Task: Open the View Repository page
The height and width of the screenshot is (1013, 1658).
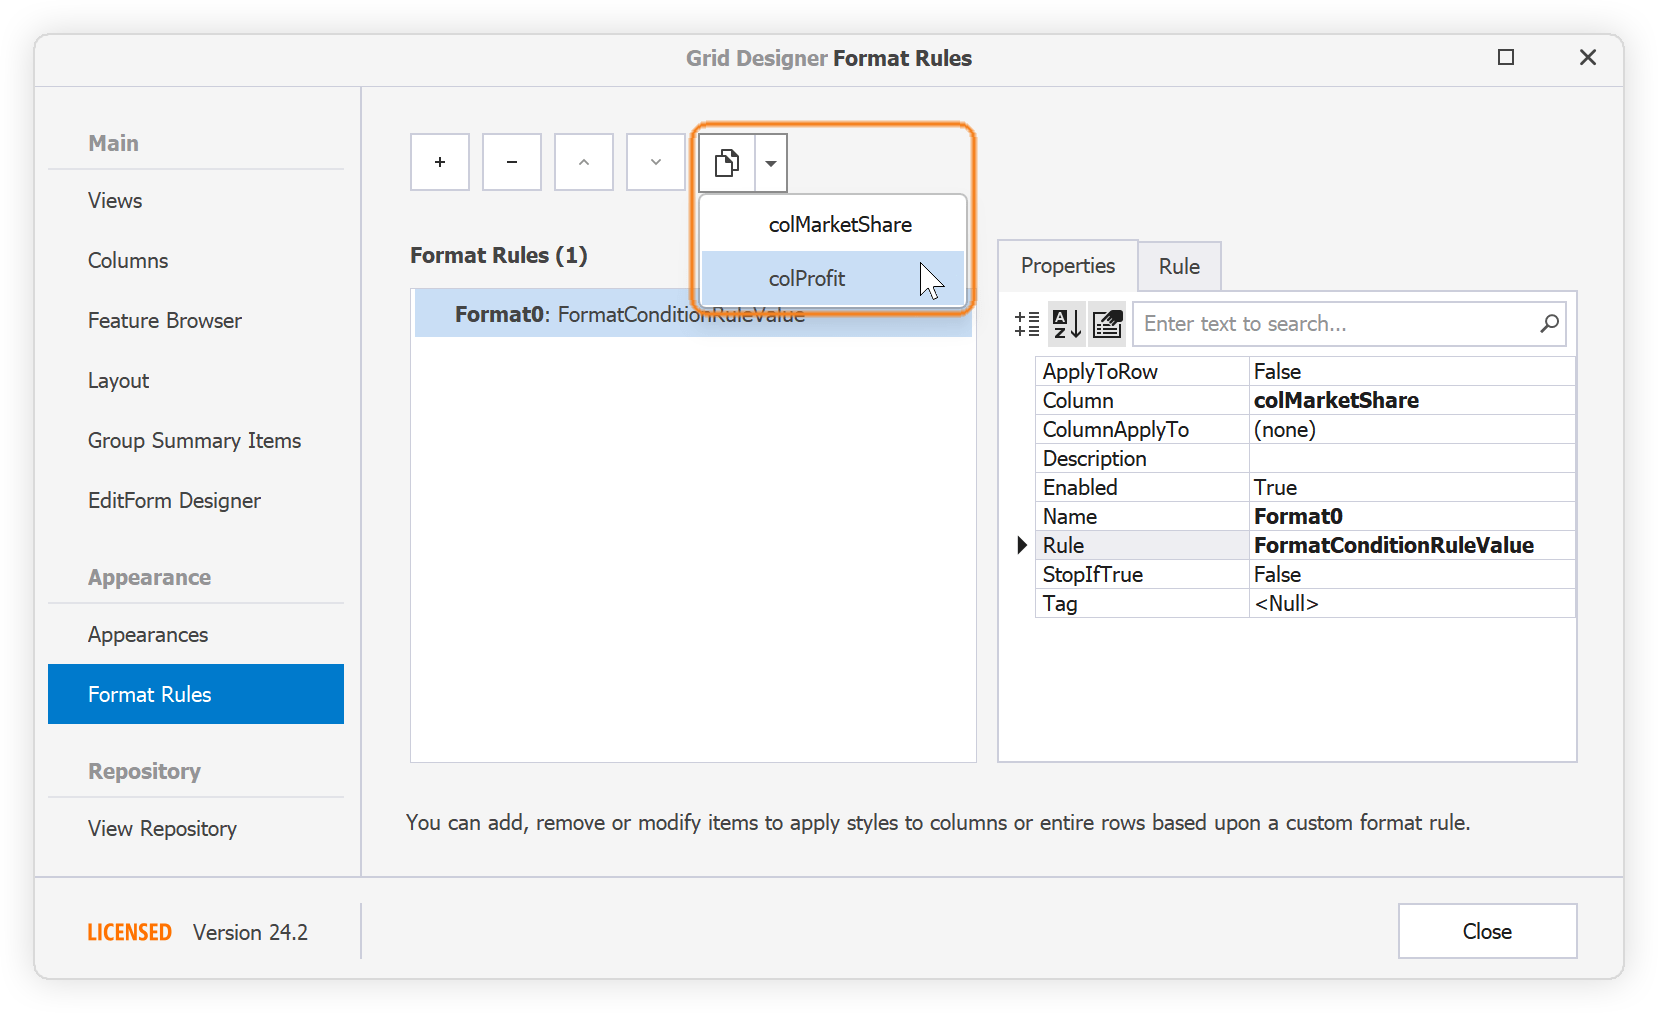Action: pyautogui.click(x=161, y=828)
